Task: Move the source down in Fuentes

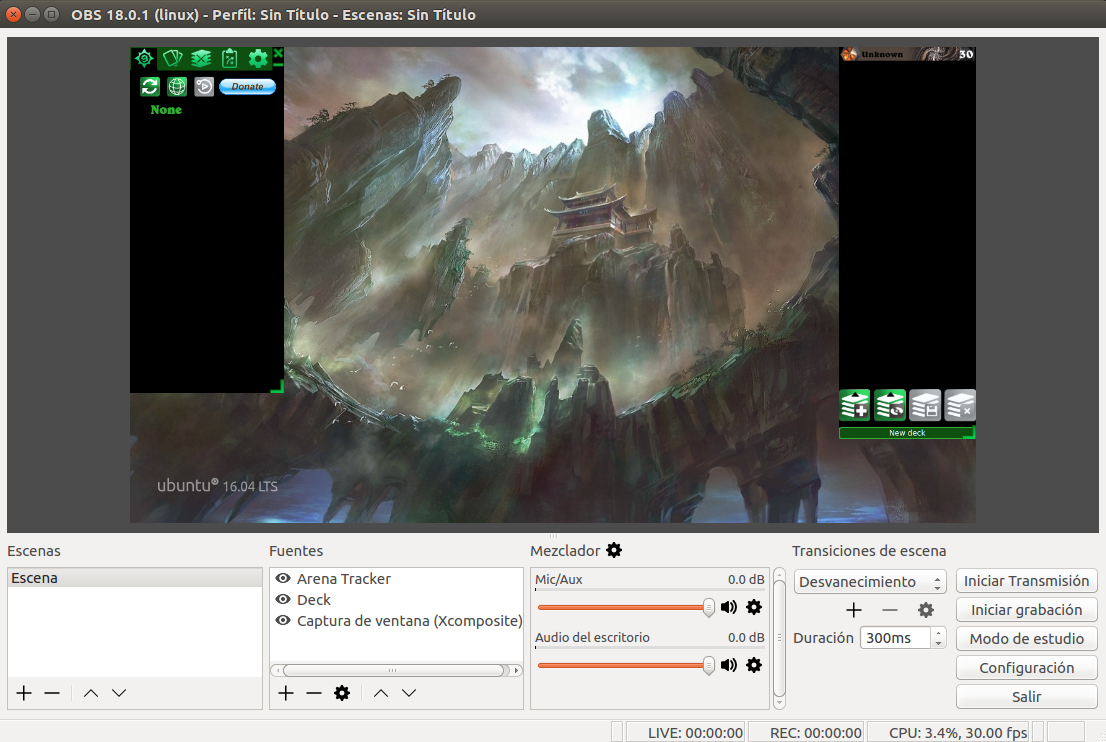Action: coord(409,693)
